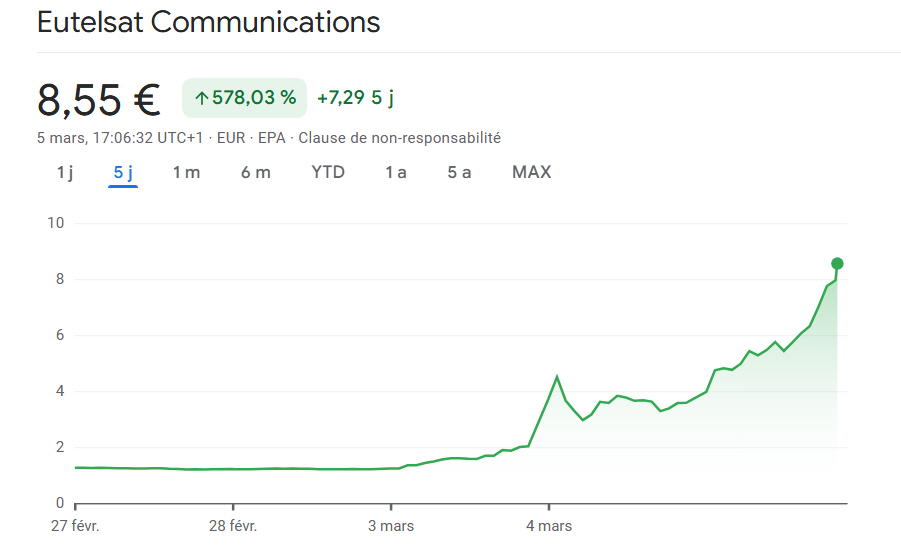The image size is (901, 558).
Task: Open the 5 a chart range
Action: tap(459, 172)
